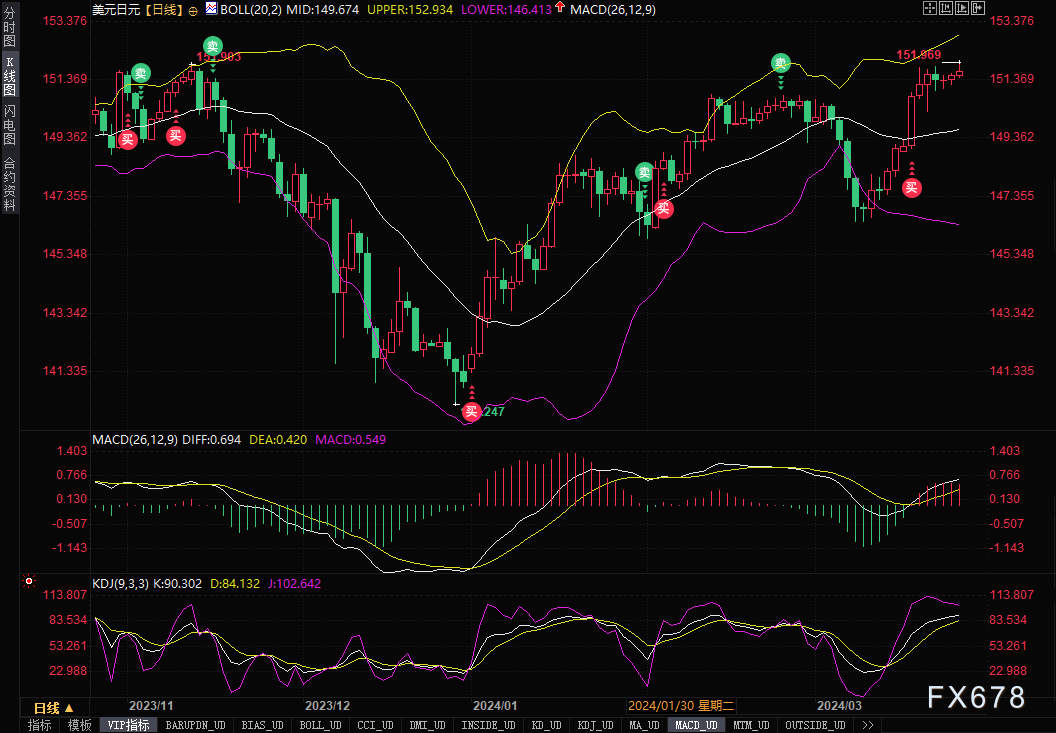Click the circled plus icon beside 日线 title

pyautogui.click(x=193, y=9)
